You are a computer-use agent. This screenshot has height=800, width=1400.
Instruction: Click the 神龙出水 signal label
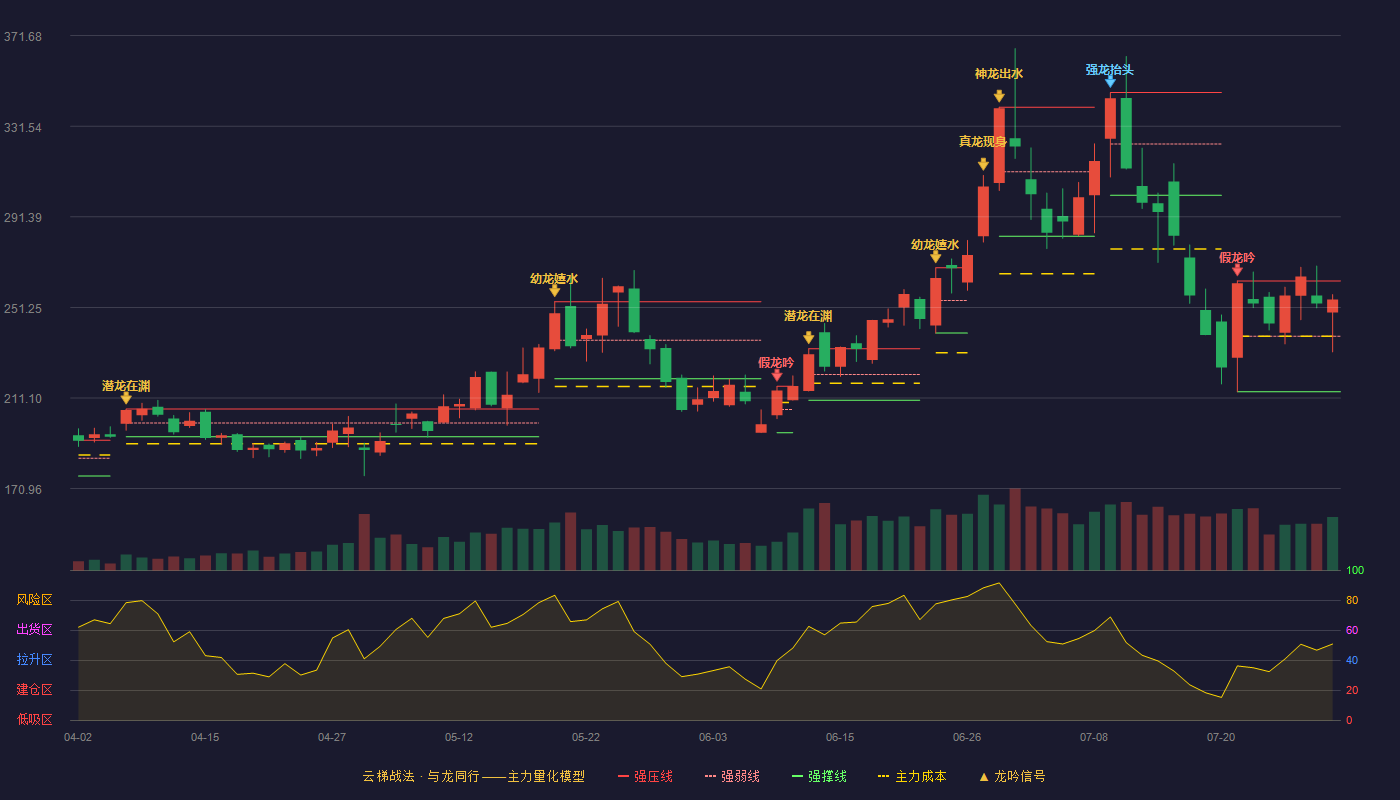pos(999,74)
